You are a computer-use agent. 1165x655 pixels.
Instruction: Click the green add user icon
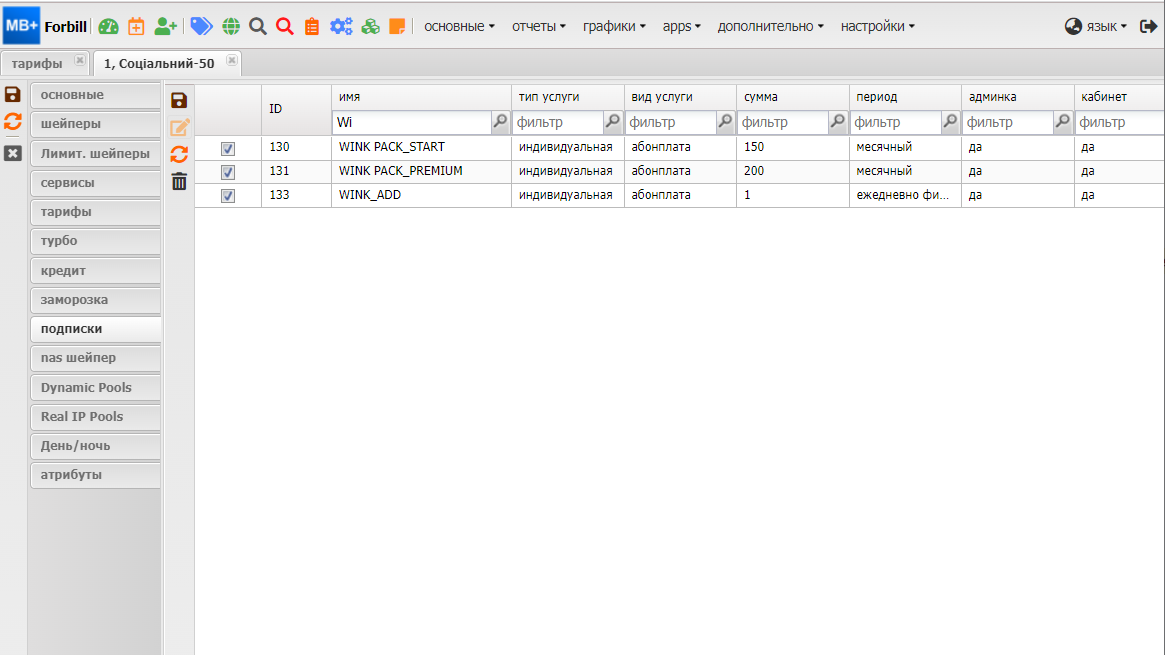click(165, 27)
